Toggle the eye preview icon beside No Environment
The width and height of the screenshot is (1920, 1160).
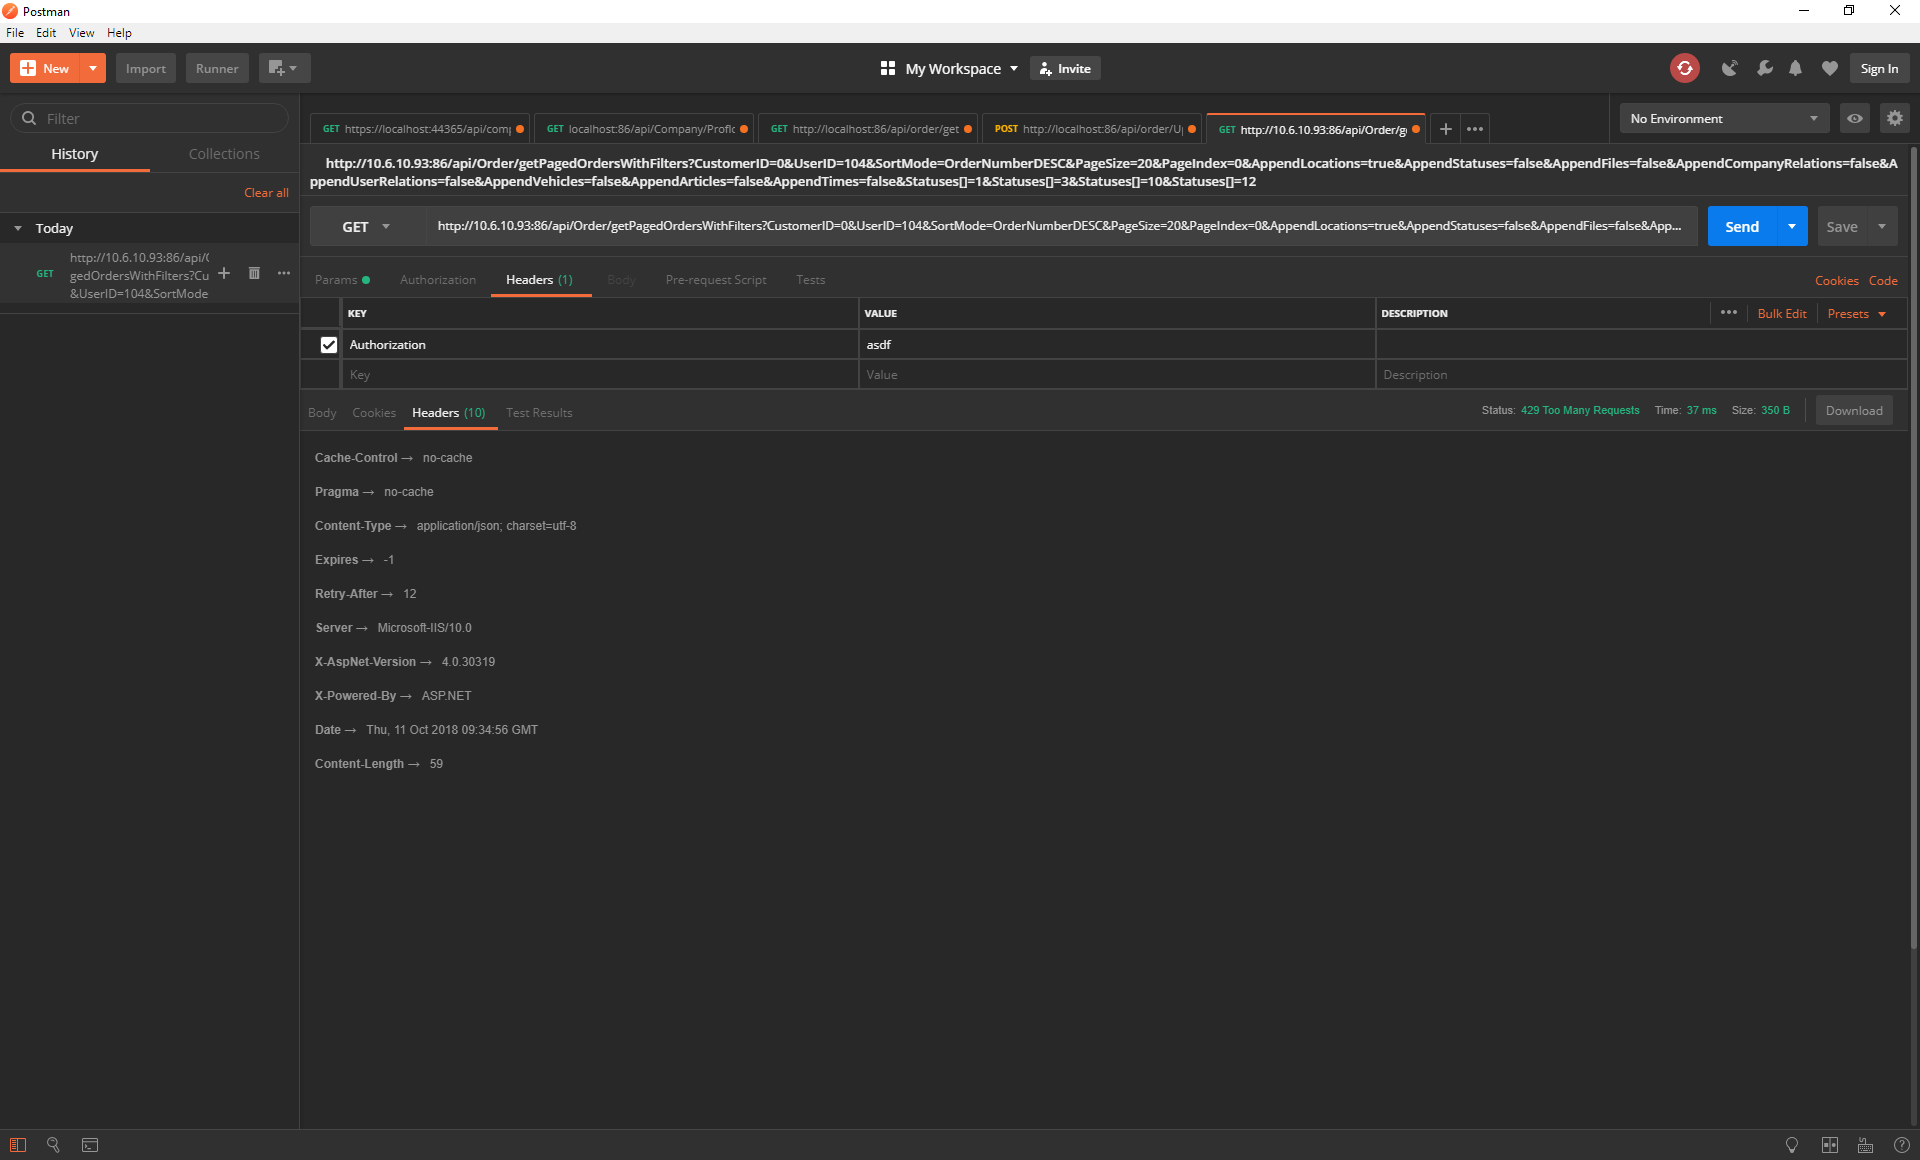click(1855, 118)
